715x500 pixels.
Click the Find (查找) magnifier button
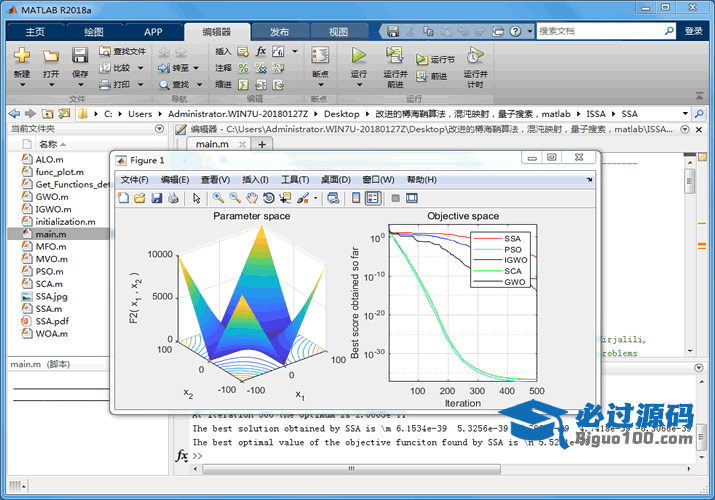click(x=174, y=85)
